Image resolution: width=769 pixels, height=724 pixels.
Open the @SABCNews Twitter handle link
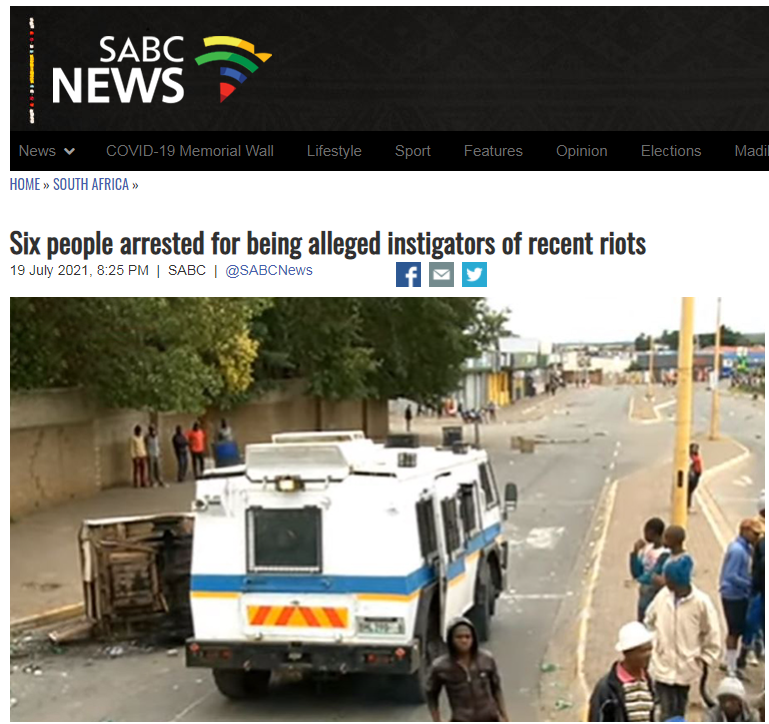(269, 270)
